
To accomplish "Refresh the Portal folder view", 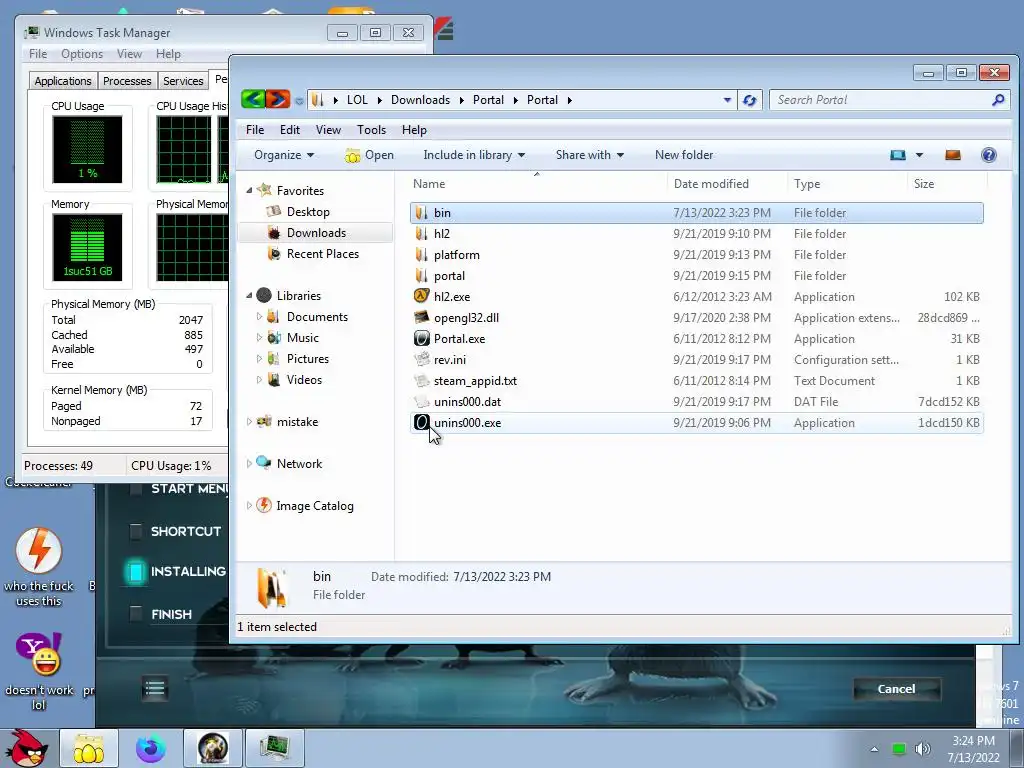I will click(750, 100).
